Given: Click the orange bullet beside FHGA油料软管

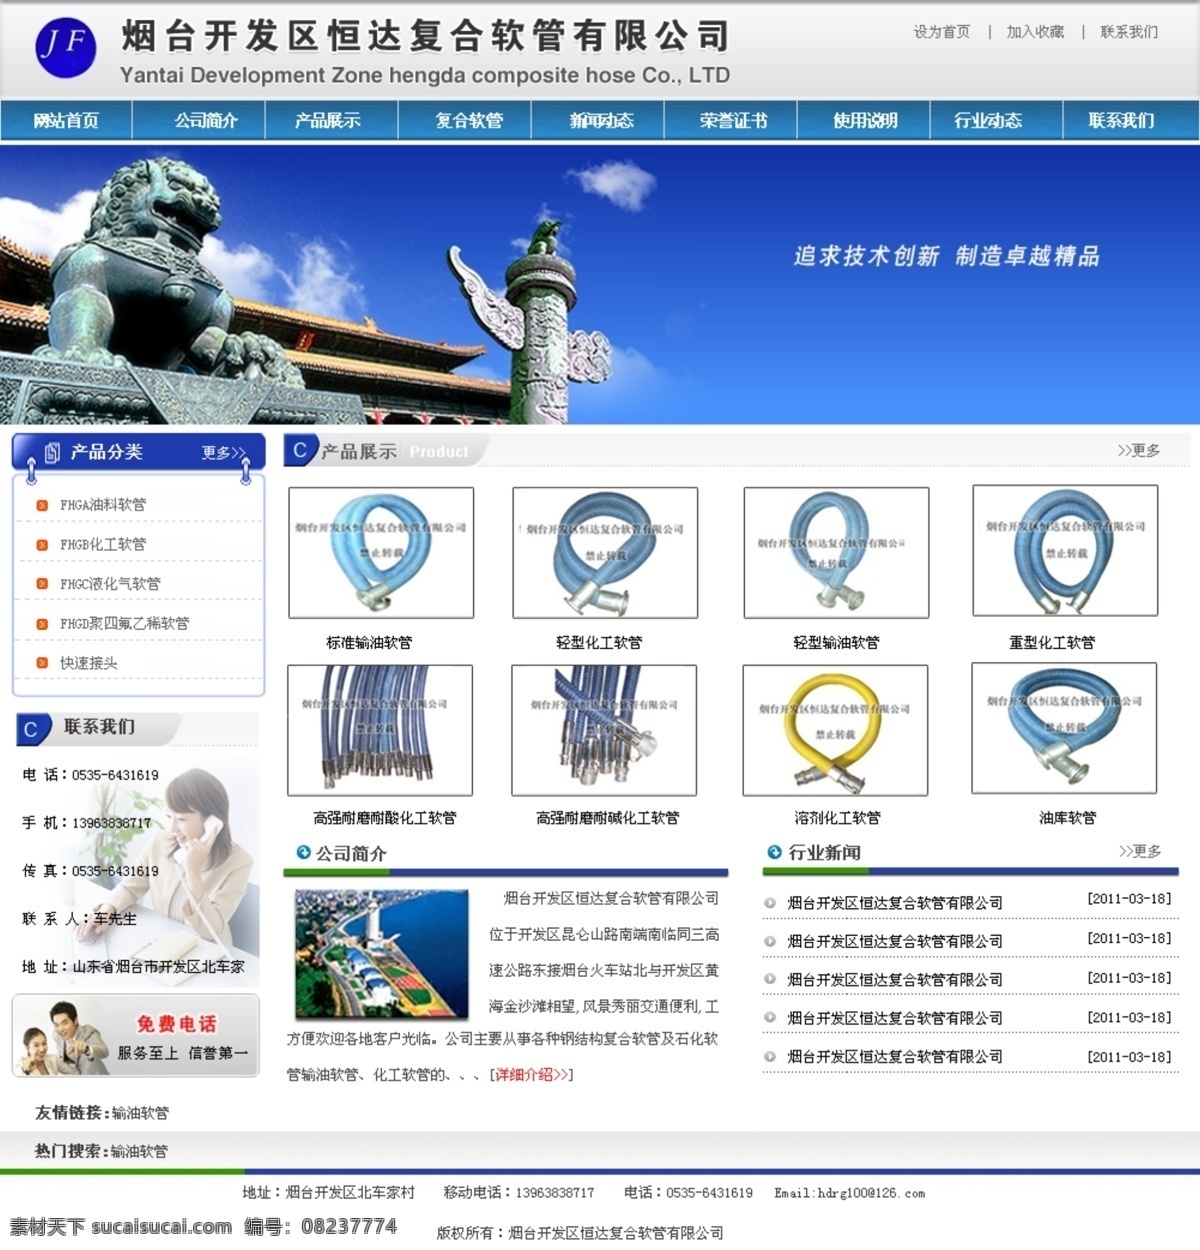Looking at the screenshot, I should pyautogui.click(x=42, y=505).
